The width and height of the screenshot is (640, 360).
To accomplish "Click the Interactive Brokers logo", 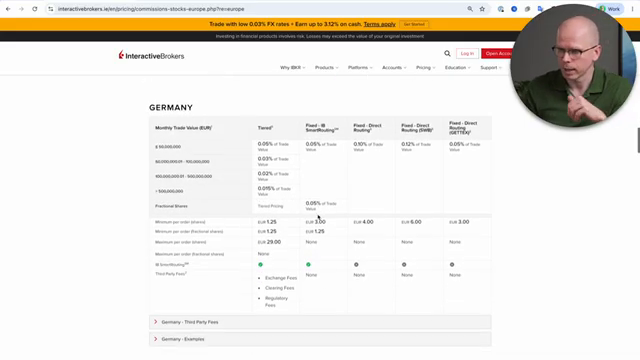I will pos(151,55).
